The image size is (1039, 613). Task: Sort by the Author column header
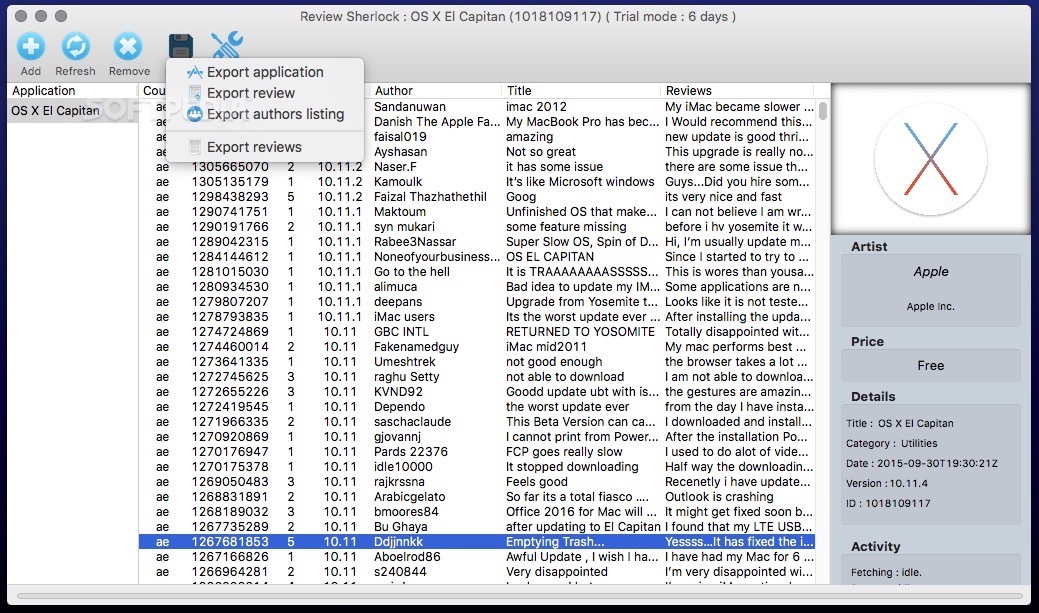point(394,91)
